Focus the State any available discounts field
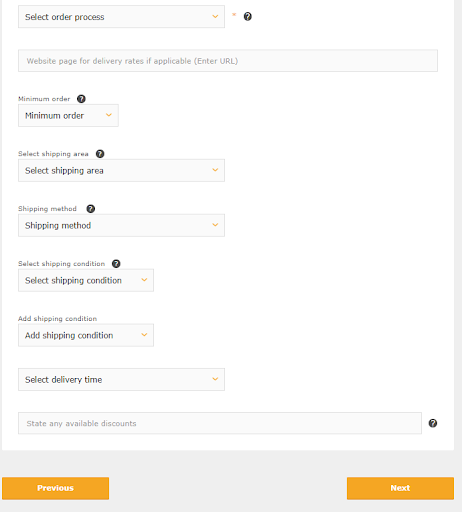 pos(220,423)
